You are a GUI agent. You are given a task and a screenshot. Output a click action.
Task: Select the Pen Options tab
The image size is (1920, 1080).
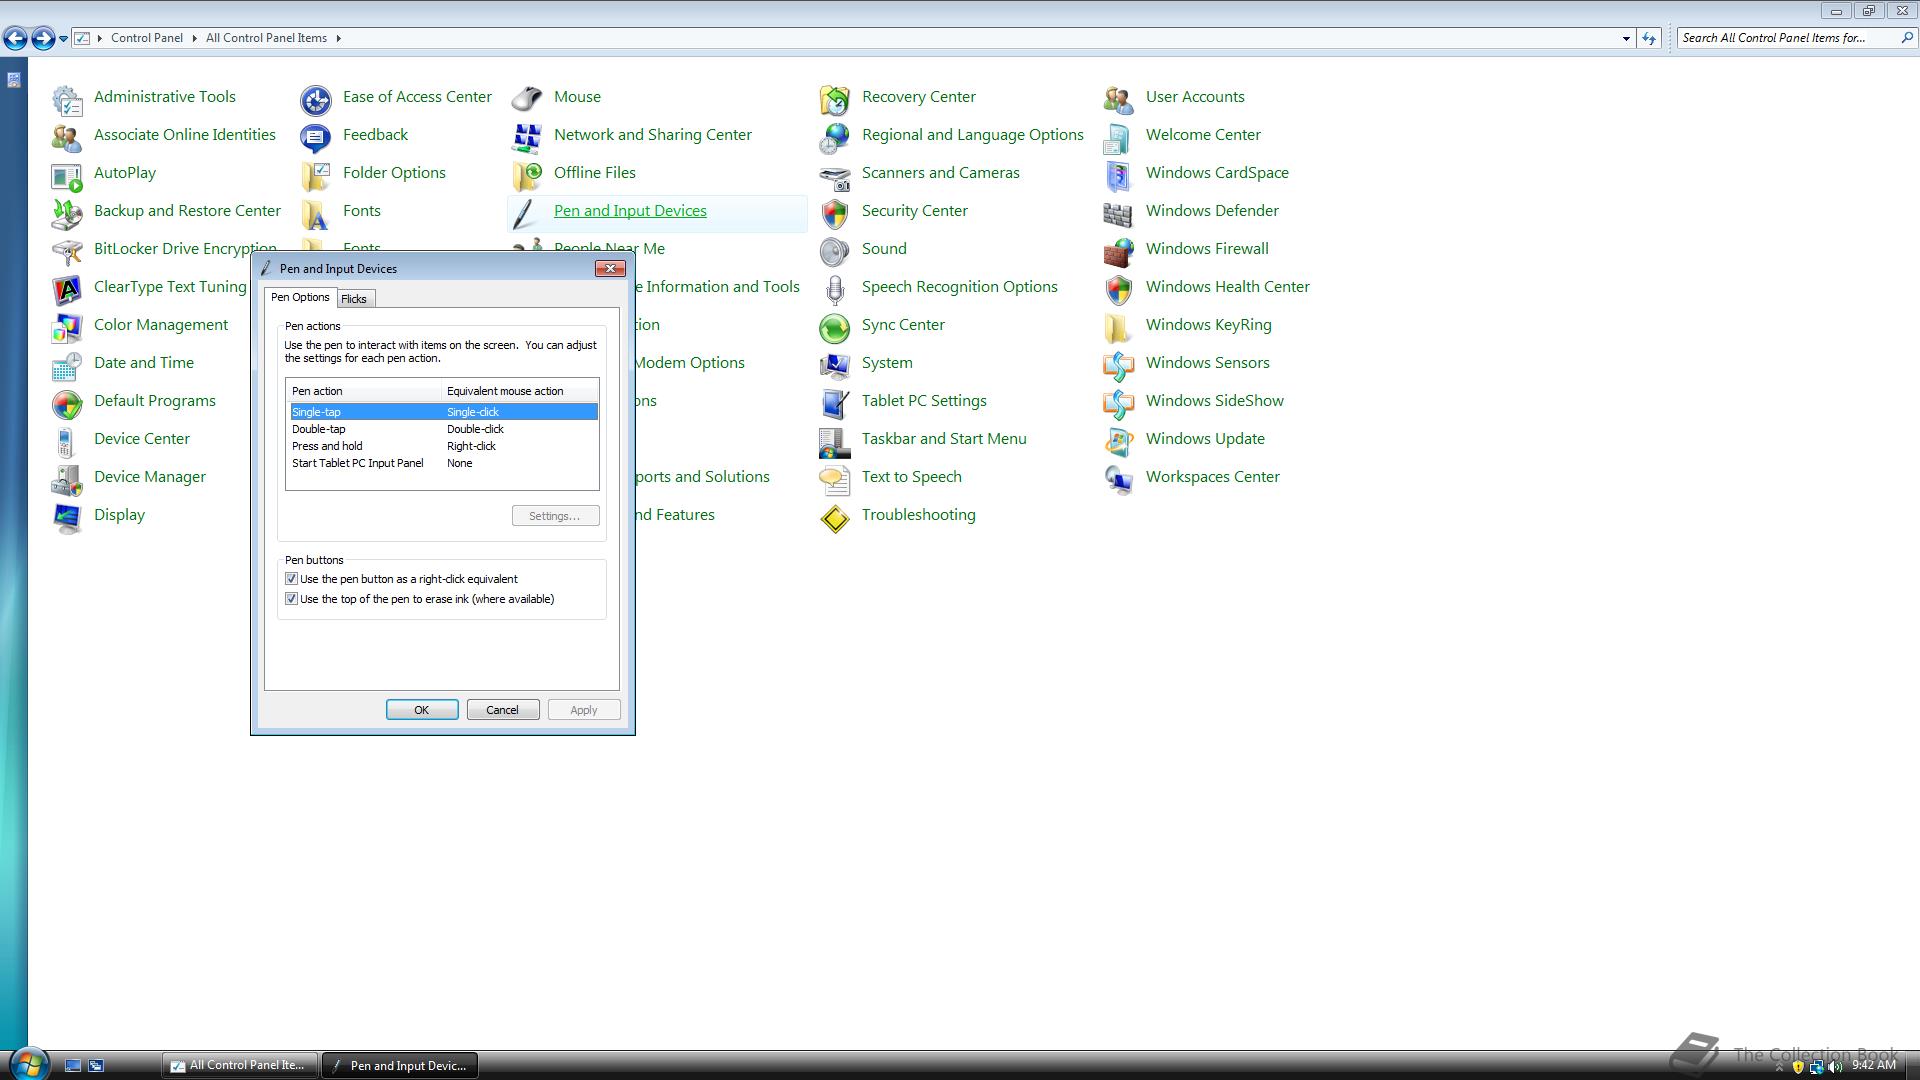tap(300, 297)
